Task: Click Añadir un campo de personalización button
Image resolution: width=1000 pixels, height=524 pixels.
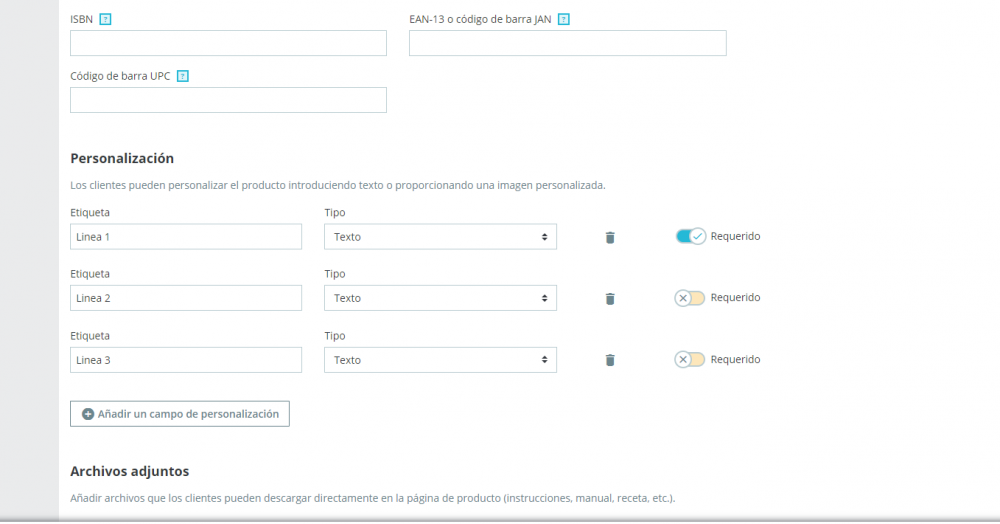Action: [180, 414]
